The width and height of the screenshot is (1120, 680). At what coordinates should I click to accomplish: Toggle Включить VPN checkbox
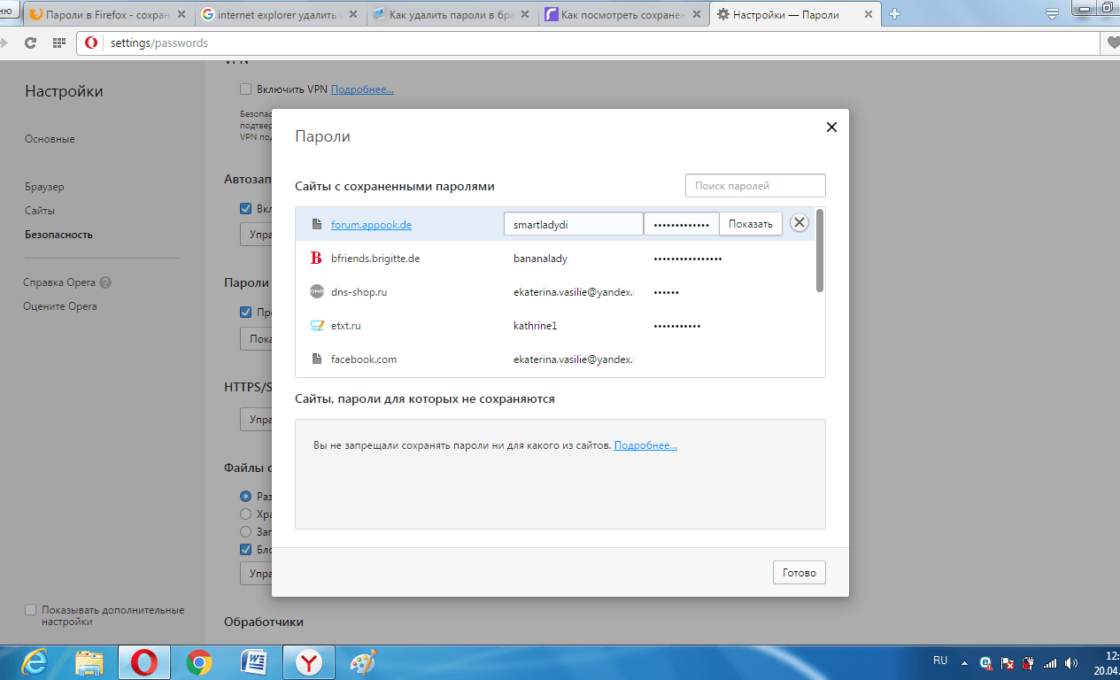coord(246,89)
